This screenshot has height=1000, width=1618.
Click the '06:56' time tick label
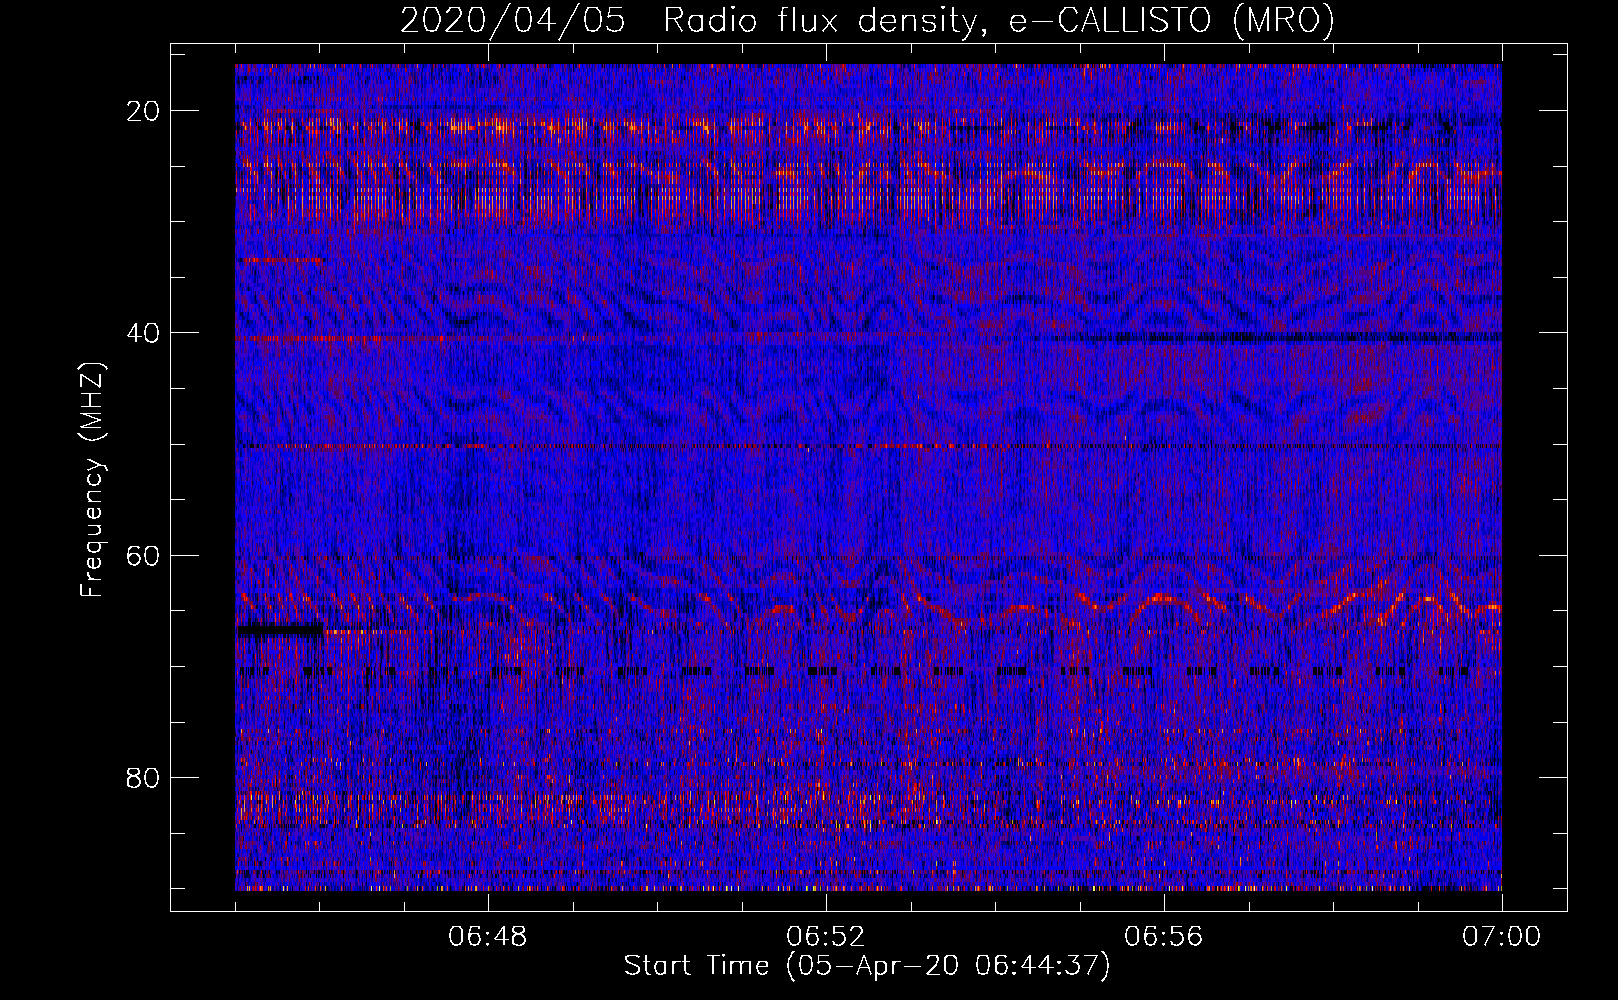click(x=1164, y=937)
